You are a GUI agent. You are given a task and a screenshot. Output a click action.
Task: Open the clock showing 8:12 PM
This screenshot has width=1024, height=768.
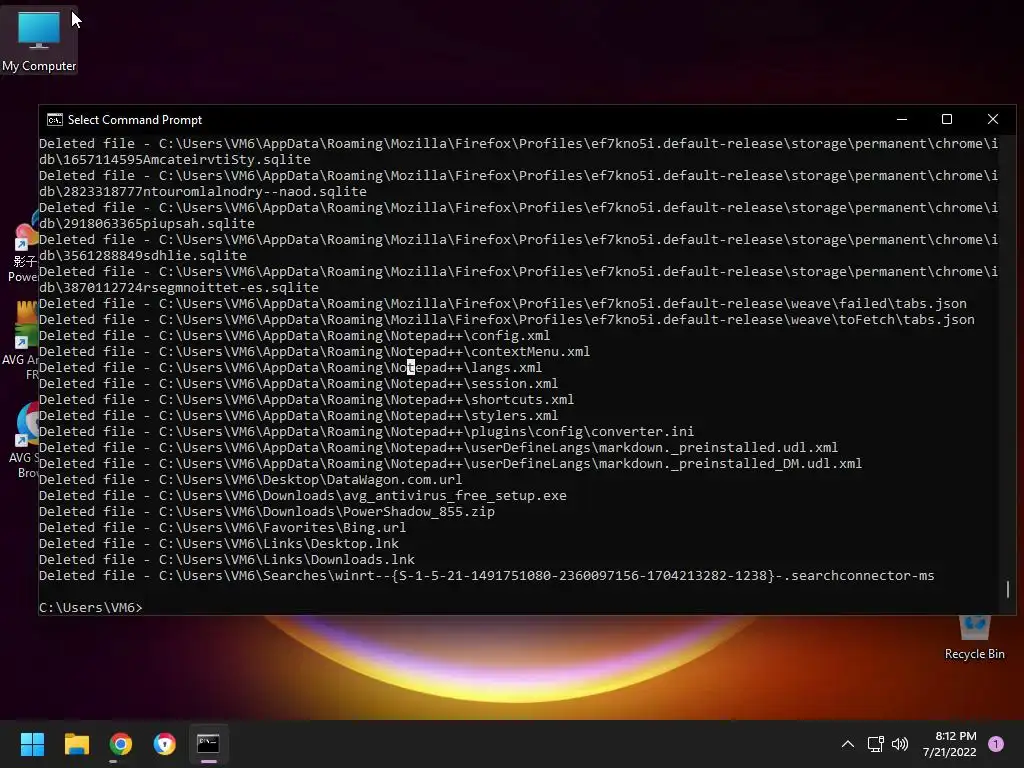pyautogui.click(x=949, y=744)
